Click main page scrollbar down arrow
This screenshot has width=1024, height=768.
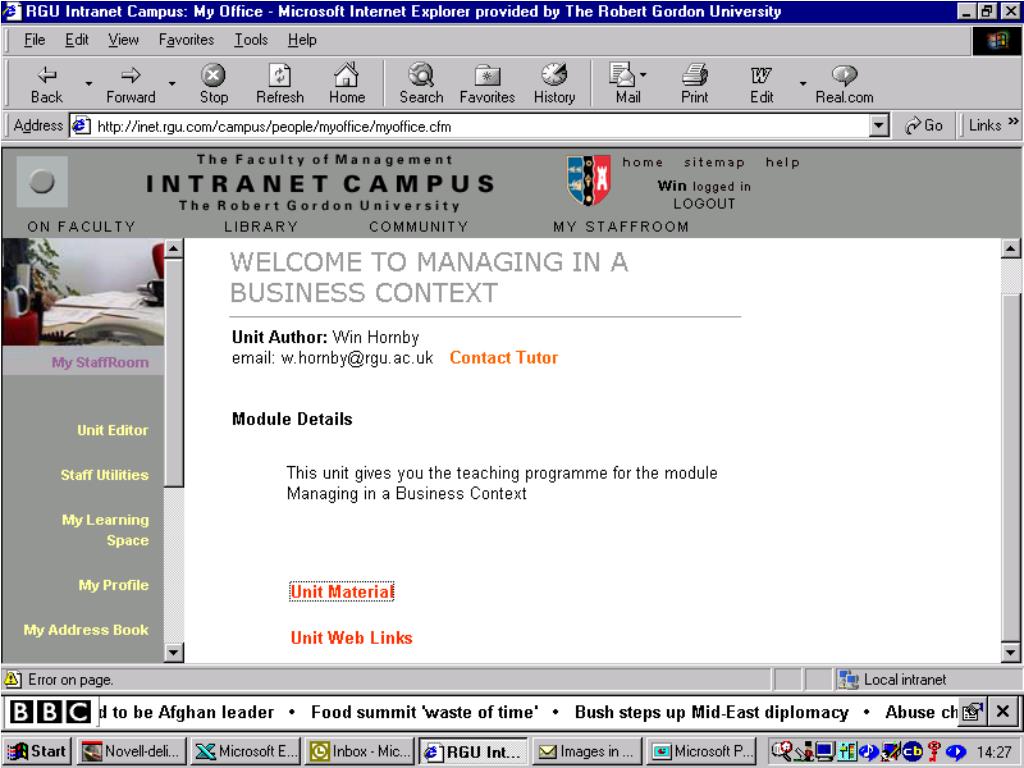pyautogui.click(x=1010, y=652)
